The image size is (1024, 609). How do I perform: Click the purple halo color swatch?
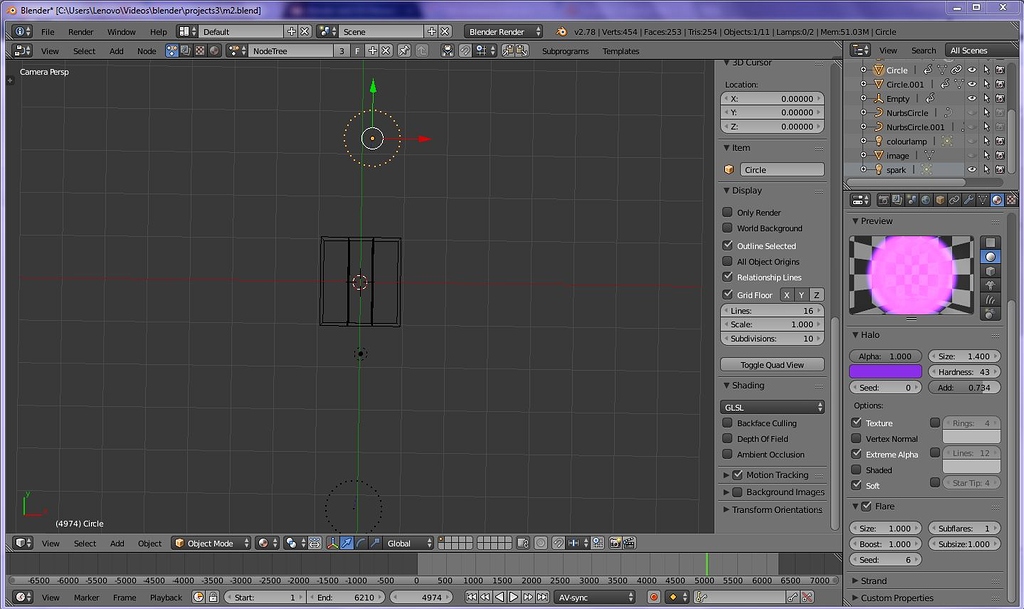[885, 371]
